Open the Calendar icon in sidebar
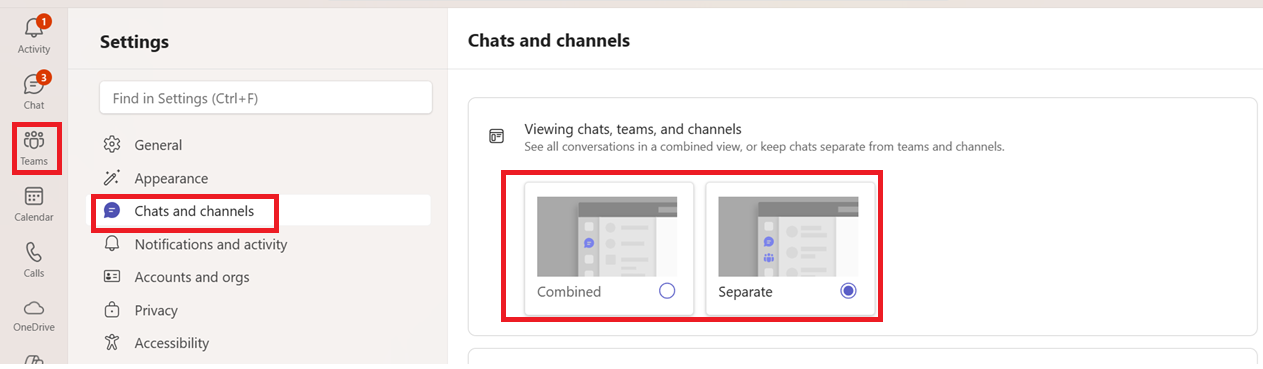 click(34, 196)
